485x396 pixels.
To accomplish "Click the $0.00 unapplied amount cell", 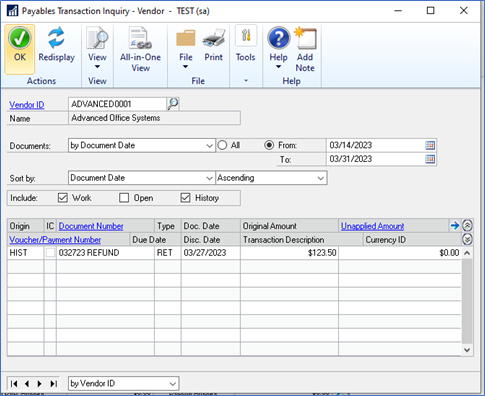I will [x=400, y=253].
